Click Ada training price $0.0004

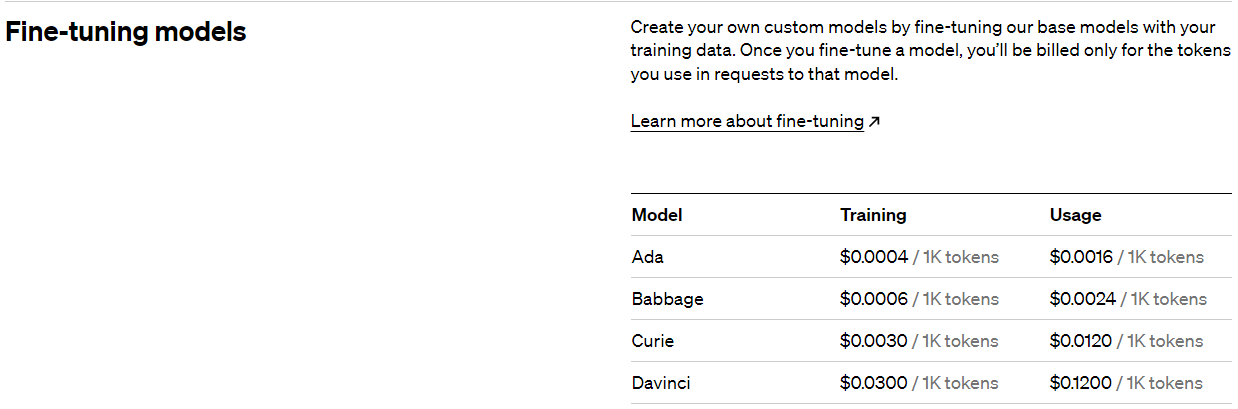pyautogui.click(x=874, y=257)
